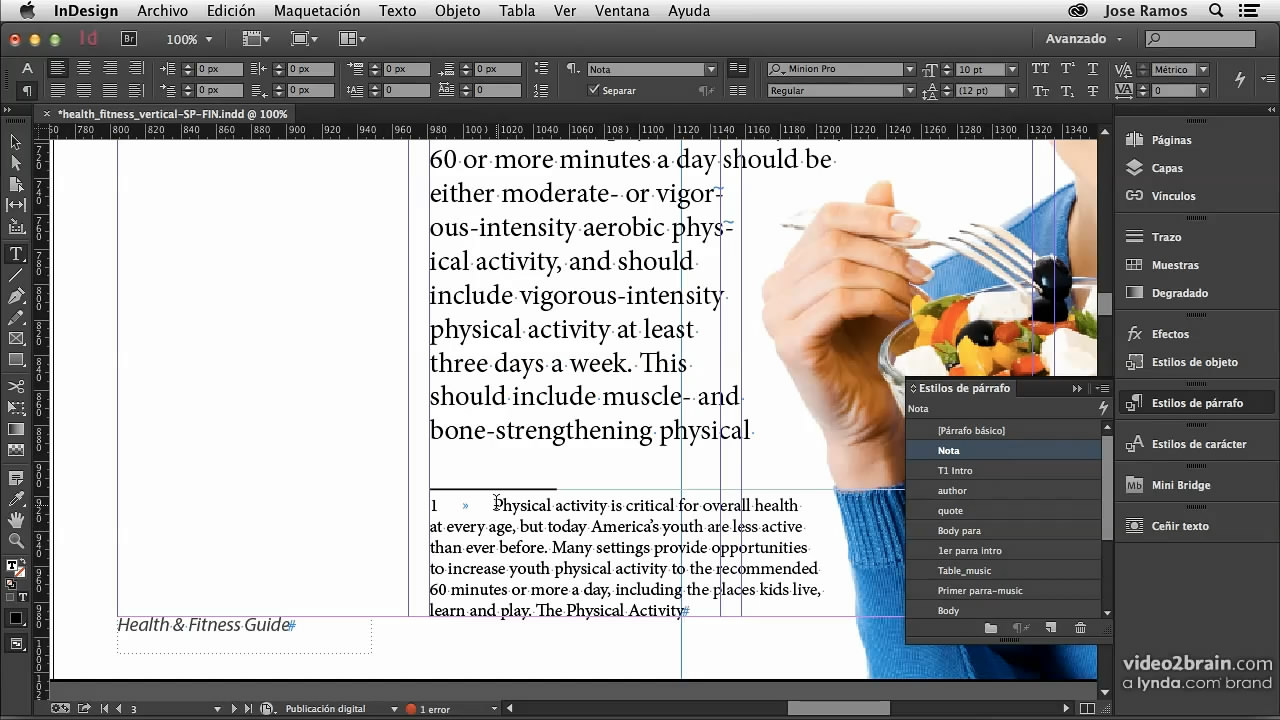
Task: Select the Gradient Swatch tool
Action: pyautogui.click(x=16, y=429)
